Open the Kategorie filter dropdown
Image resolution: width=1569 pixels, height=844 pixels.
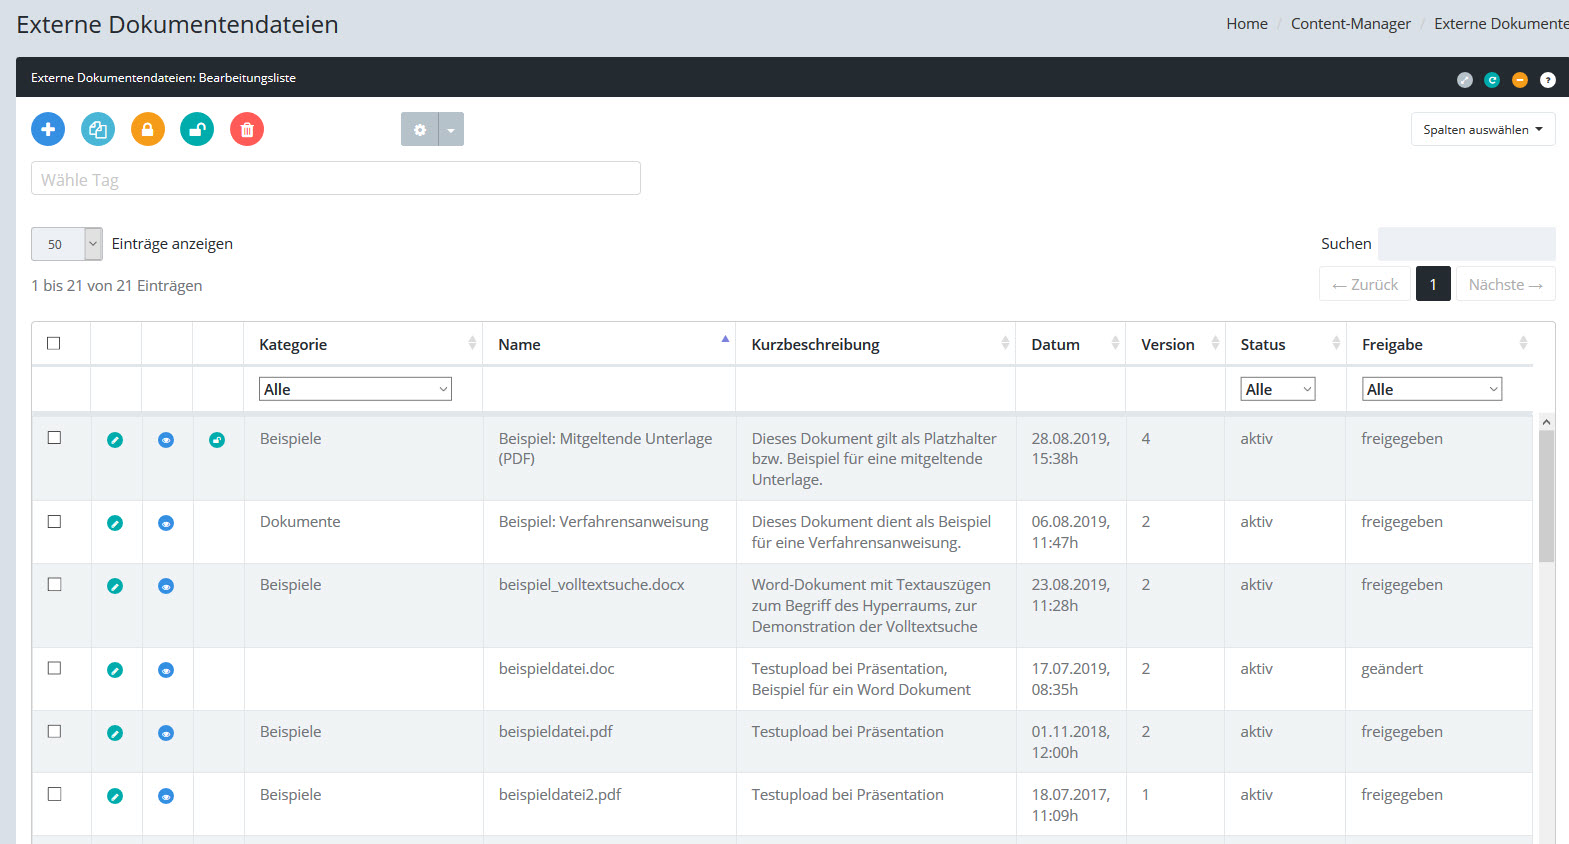coord(355,389)
